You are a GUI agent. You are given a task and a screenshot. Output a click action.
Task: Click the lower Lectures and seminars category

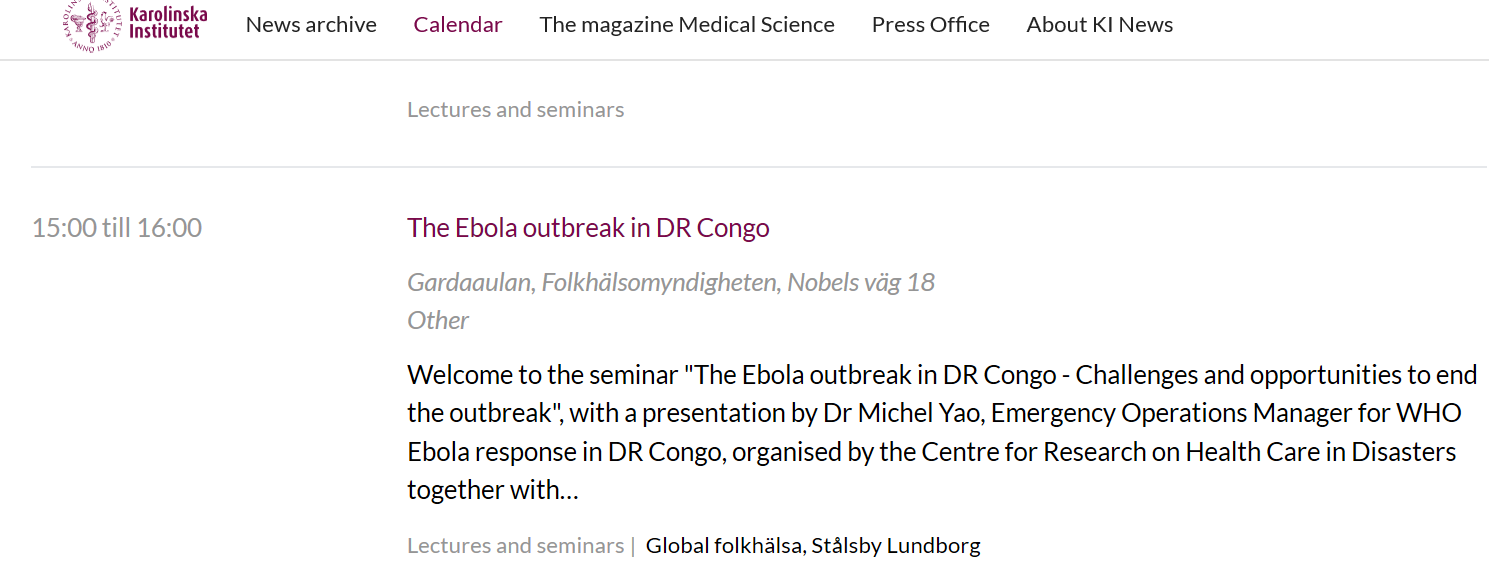[516, 546]
